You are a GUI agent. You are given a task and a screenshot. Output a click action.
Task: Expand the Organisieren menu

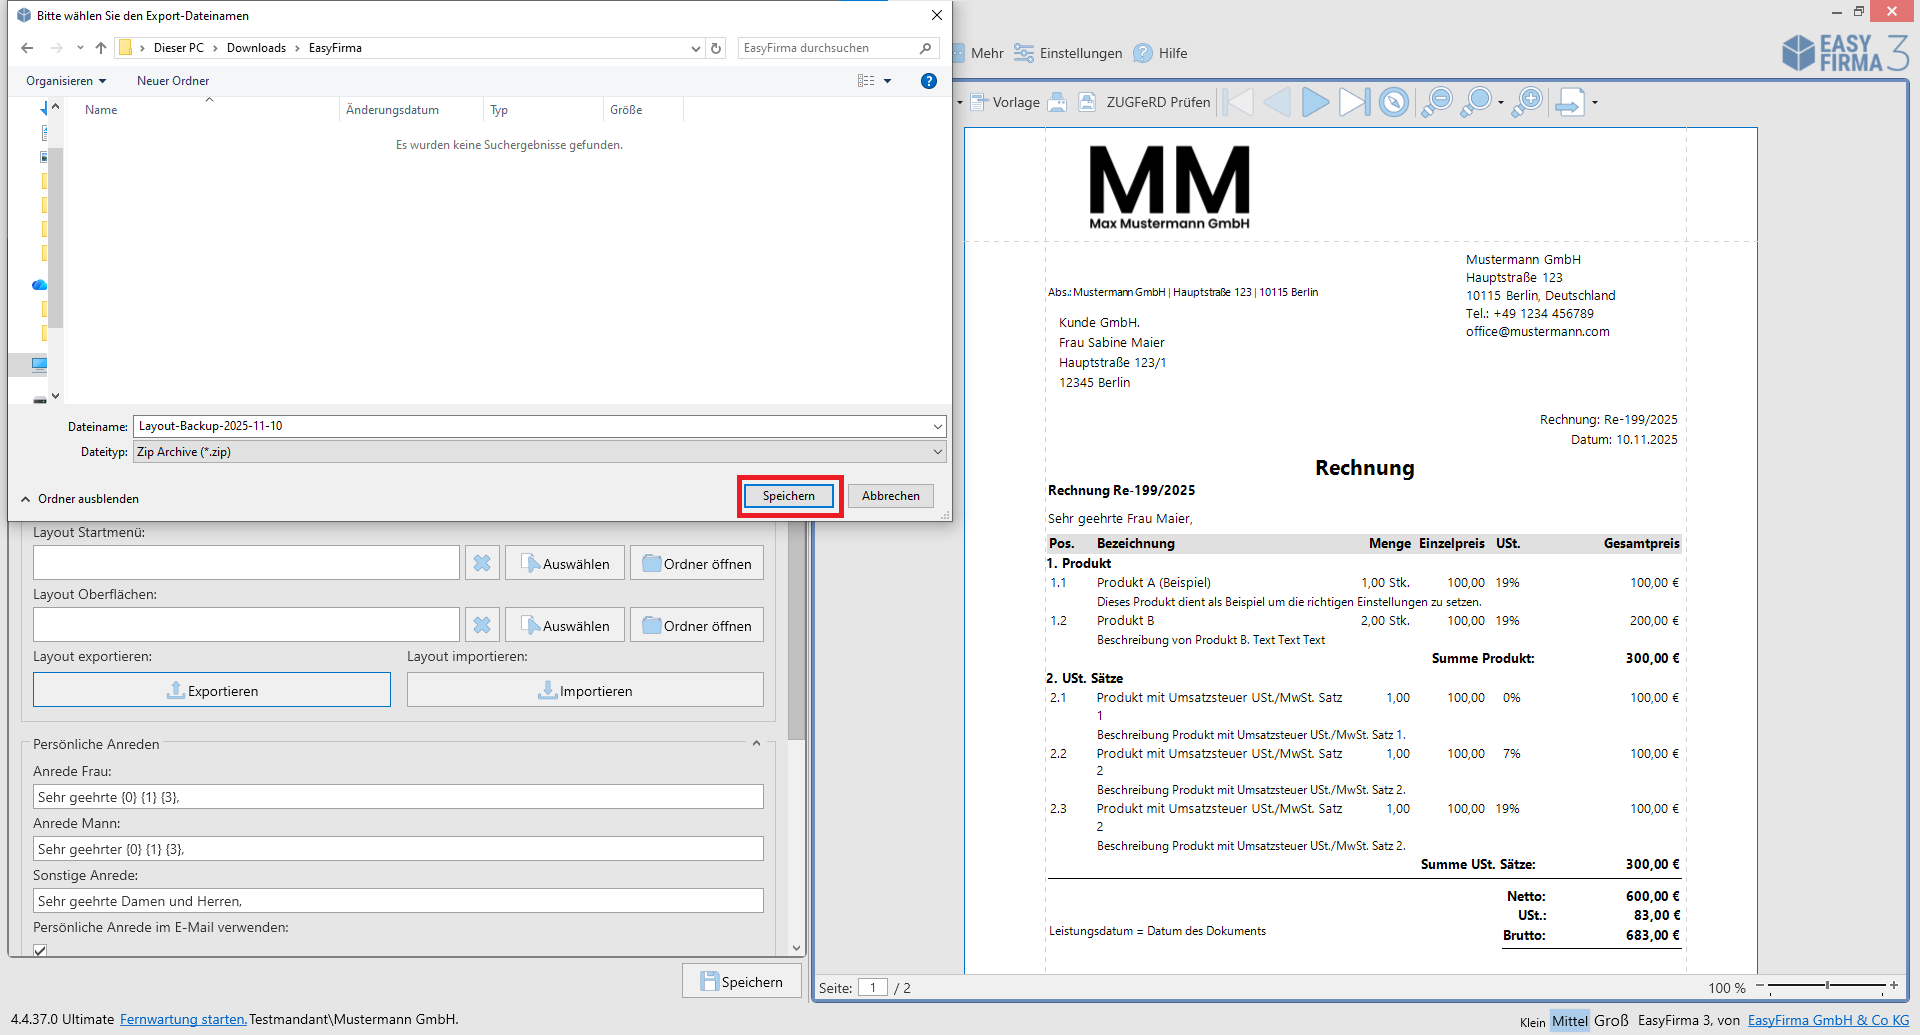click(66, 81)
